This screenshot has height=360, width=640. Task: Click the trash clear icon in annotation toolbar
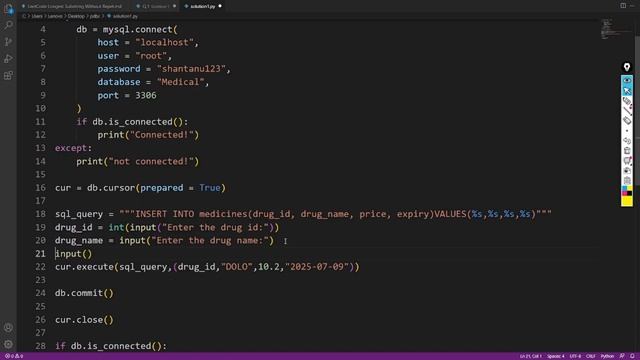[627, 151]
